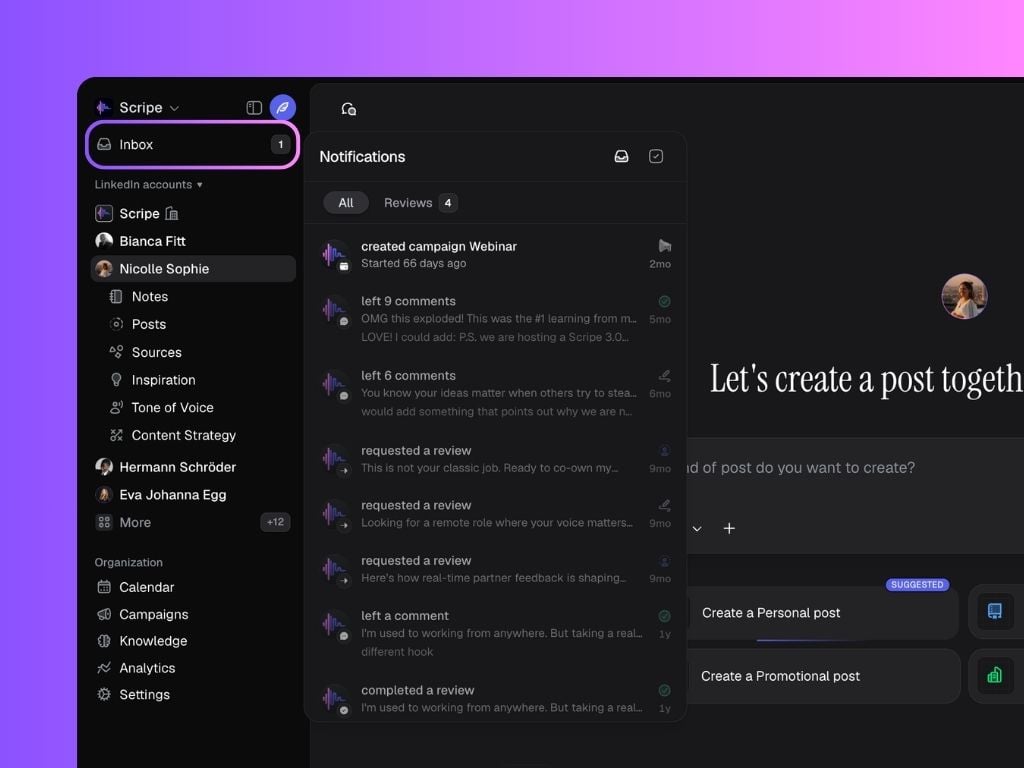Open the chevron dropdown below the prompt
This screenshot has height=768, width=1024.
pos(697,528)
